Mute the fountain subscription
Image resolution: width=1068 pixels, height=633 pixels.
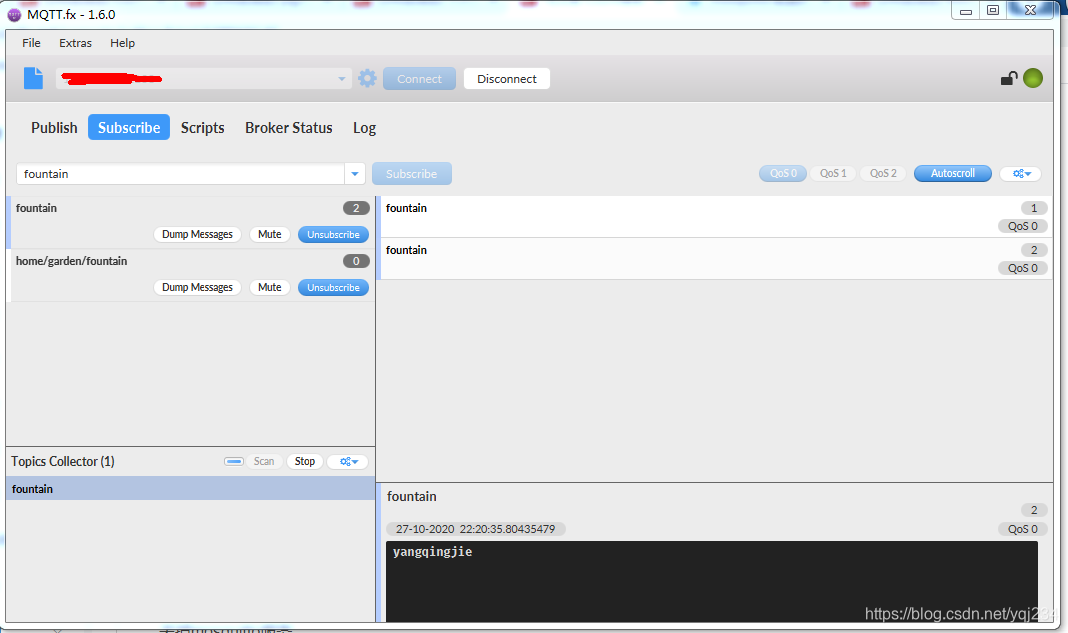click(269, 234)
